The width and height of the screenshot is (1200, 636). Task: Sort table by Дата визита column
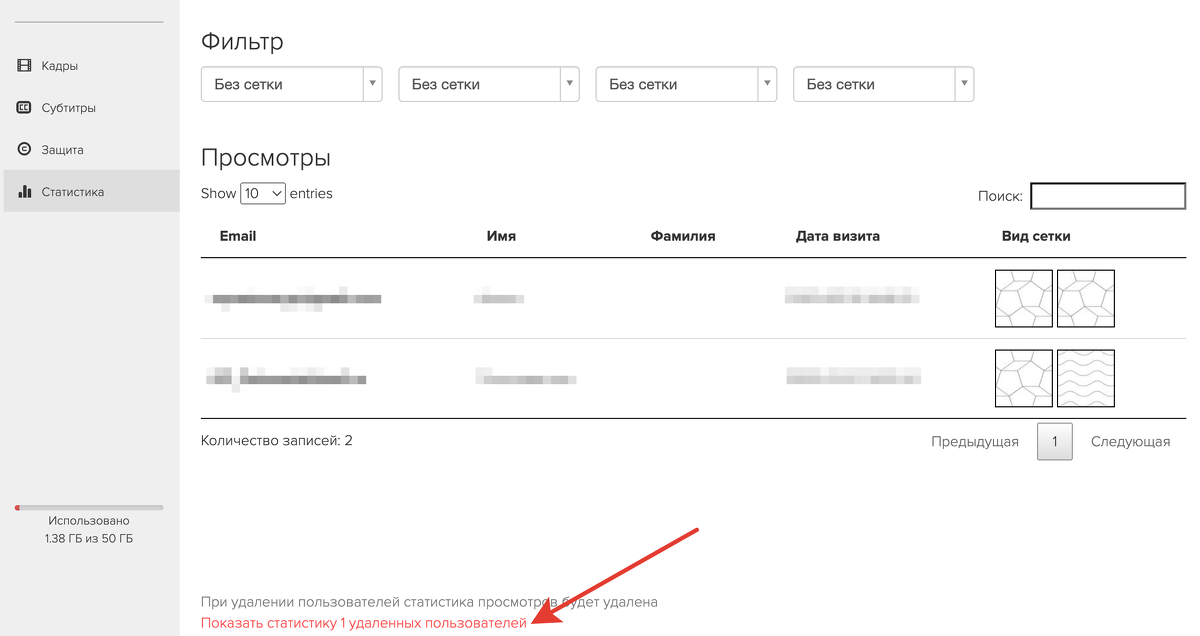coord(838,236)
